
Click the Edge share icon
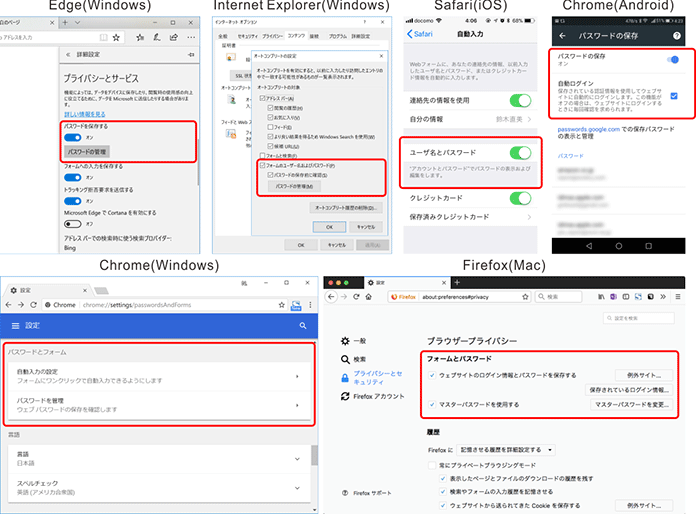[174, 38]
